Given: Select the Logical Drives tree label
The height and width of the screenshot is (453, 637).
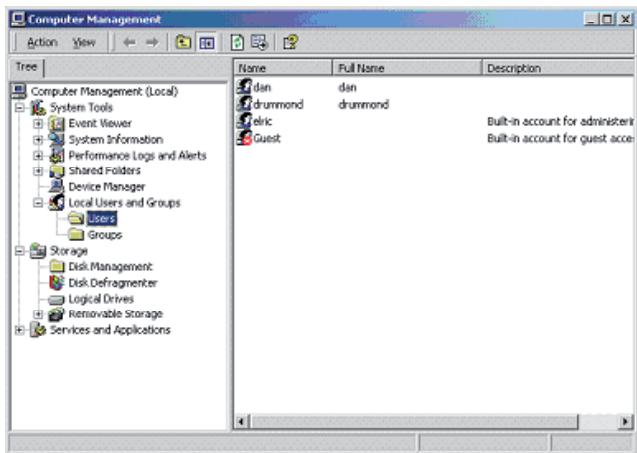Looking at the screenshot, I should pos(101,299).
